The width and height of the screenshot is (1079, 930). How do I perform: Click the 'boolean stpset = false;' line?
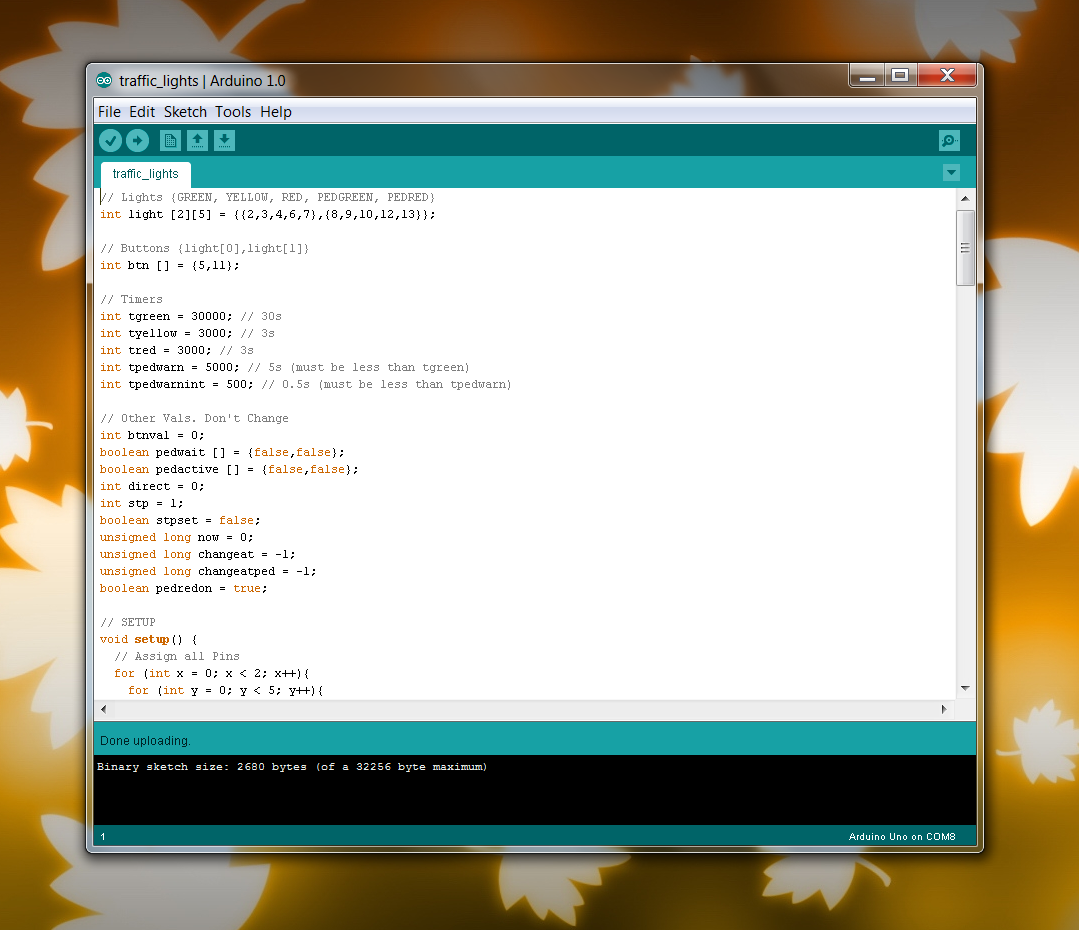click(x=180, y=520)
